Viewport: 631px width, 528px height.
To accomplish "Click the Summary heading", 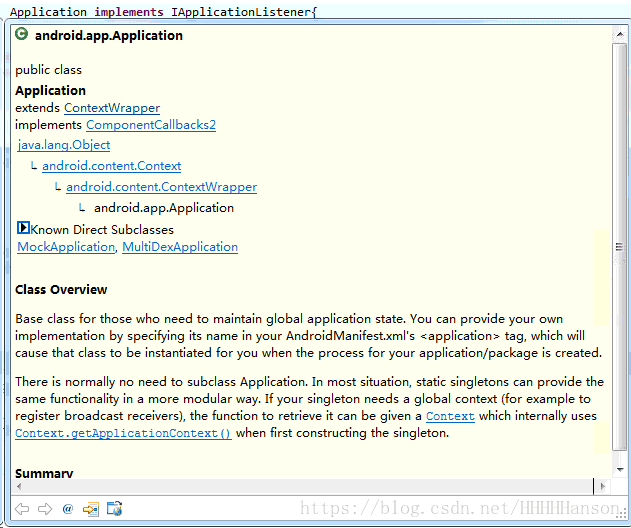I will pos(44,473).
